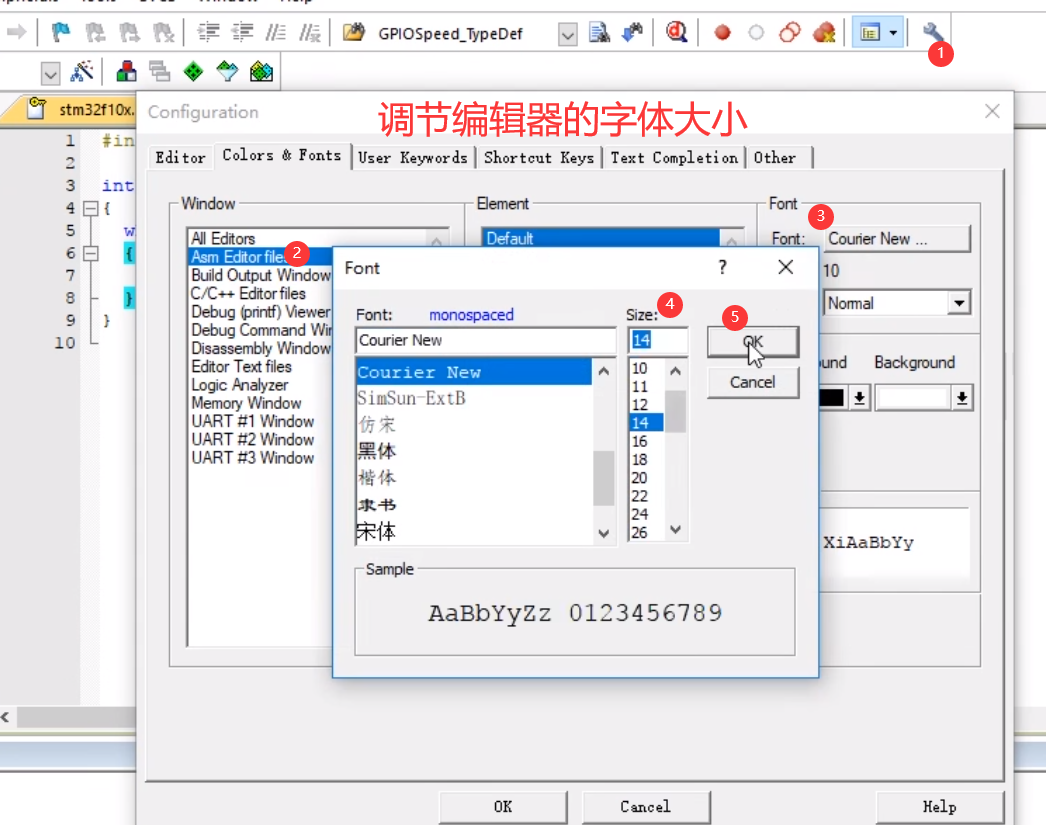1046x825 pixels.
Task: Open Configuration via the wrench icon
Action: [933, 32]
